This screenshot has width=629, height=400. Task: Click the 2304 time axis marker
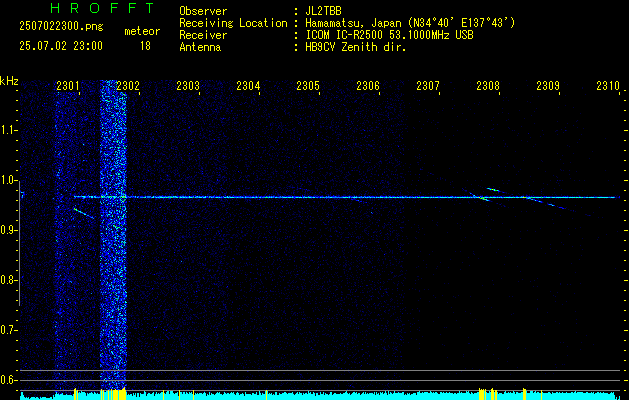[x=248, y=85]
